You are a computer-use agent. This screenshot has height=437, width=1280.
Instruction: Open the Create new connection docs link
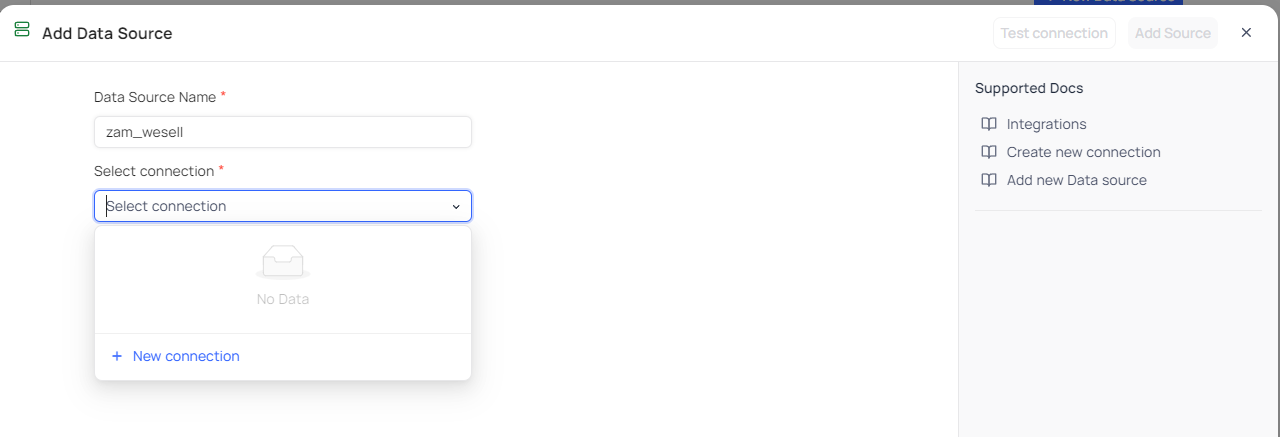click(1083, 152)
